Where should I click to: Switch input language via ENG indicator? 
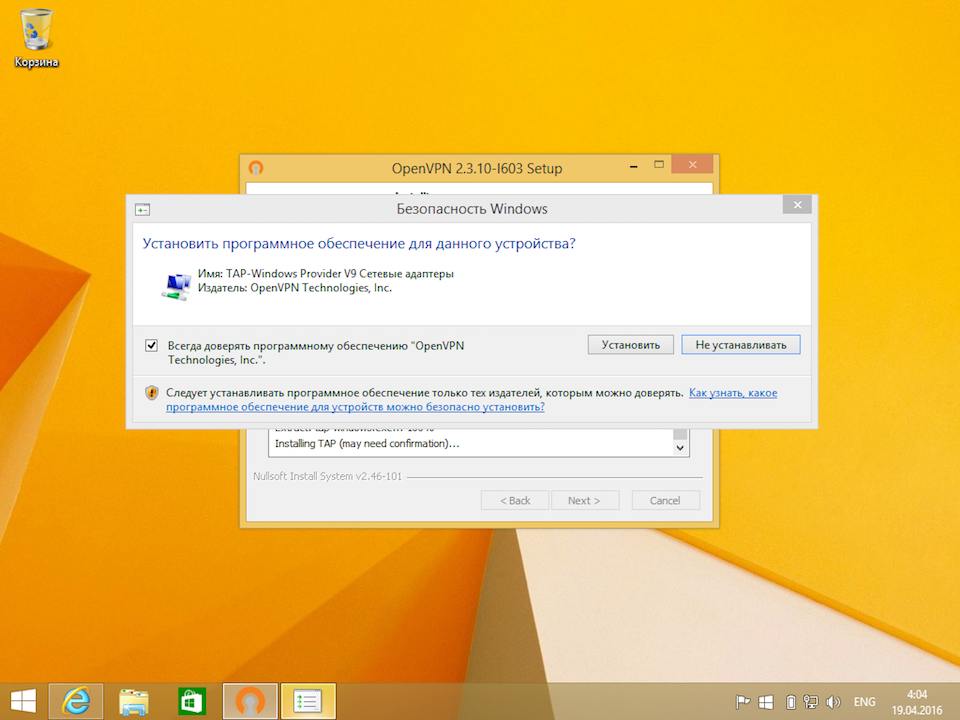[x=864, y=702]
